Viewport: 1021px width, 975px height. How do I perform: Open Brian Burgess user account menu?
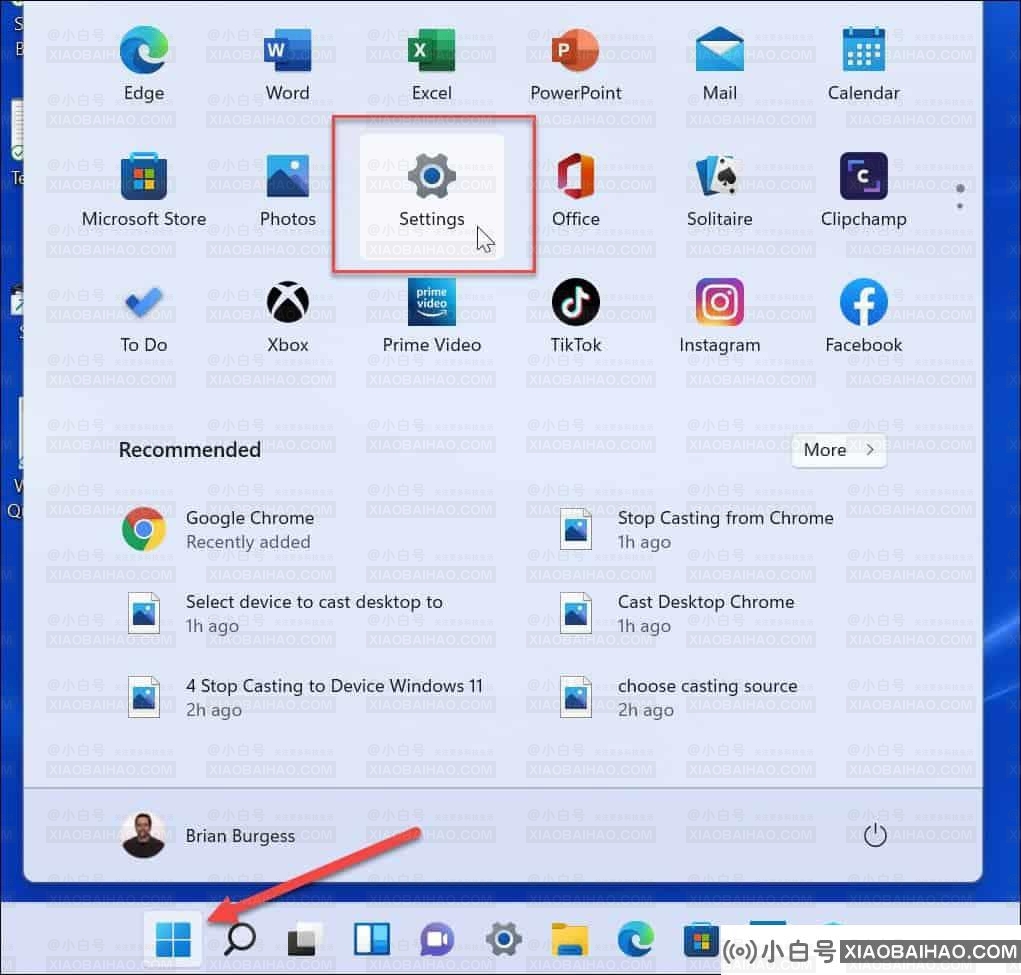pos(208,835)
